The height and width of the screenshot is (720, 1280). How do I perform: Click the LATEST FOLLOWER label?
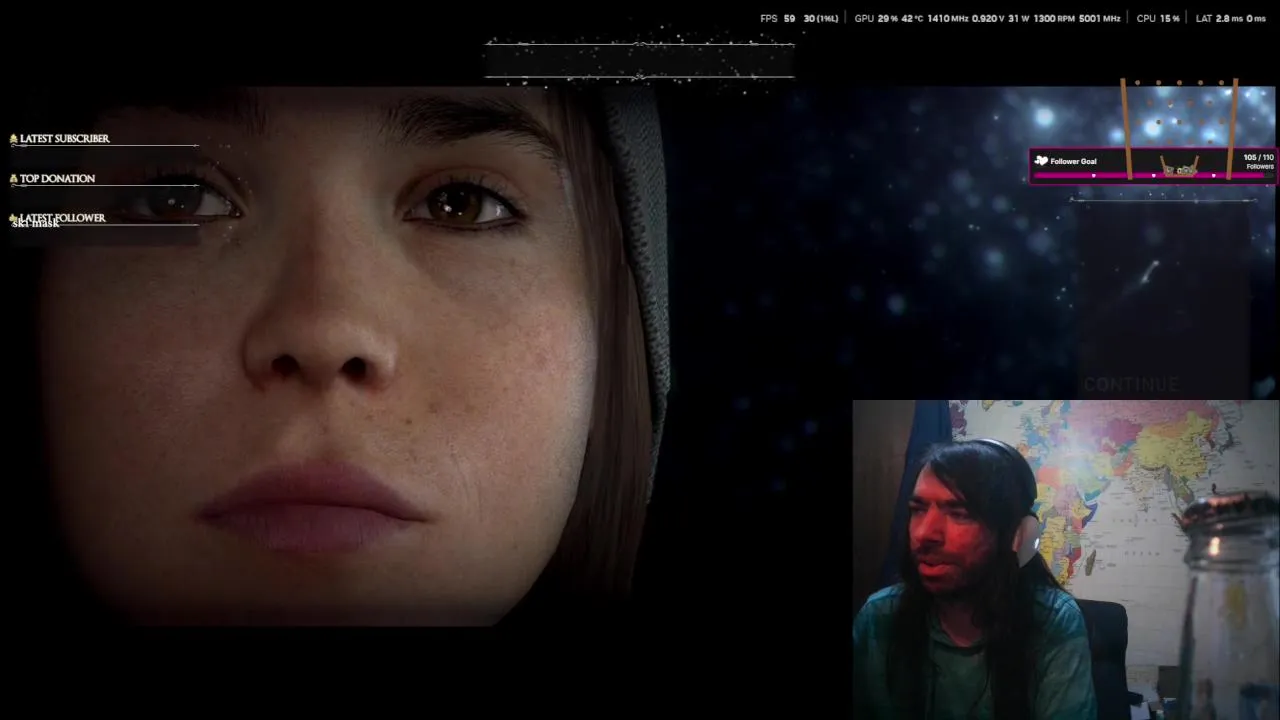pos(62,218)
